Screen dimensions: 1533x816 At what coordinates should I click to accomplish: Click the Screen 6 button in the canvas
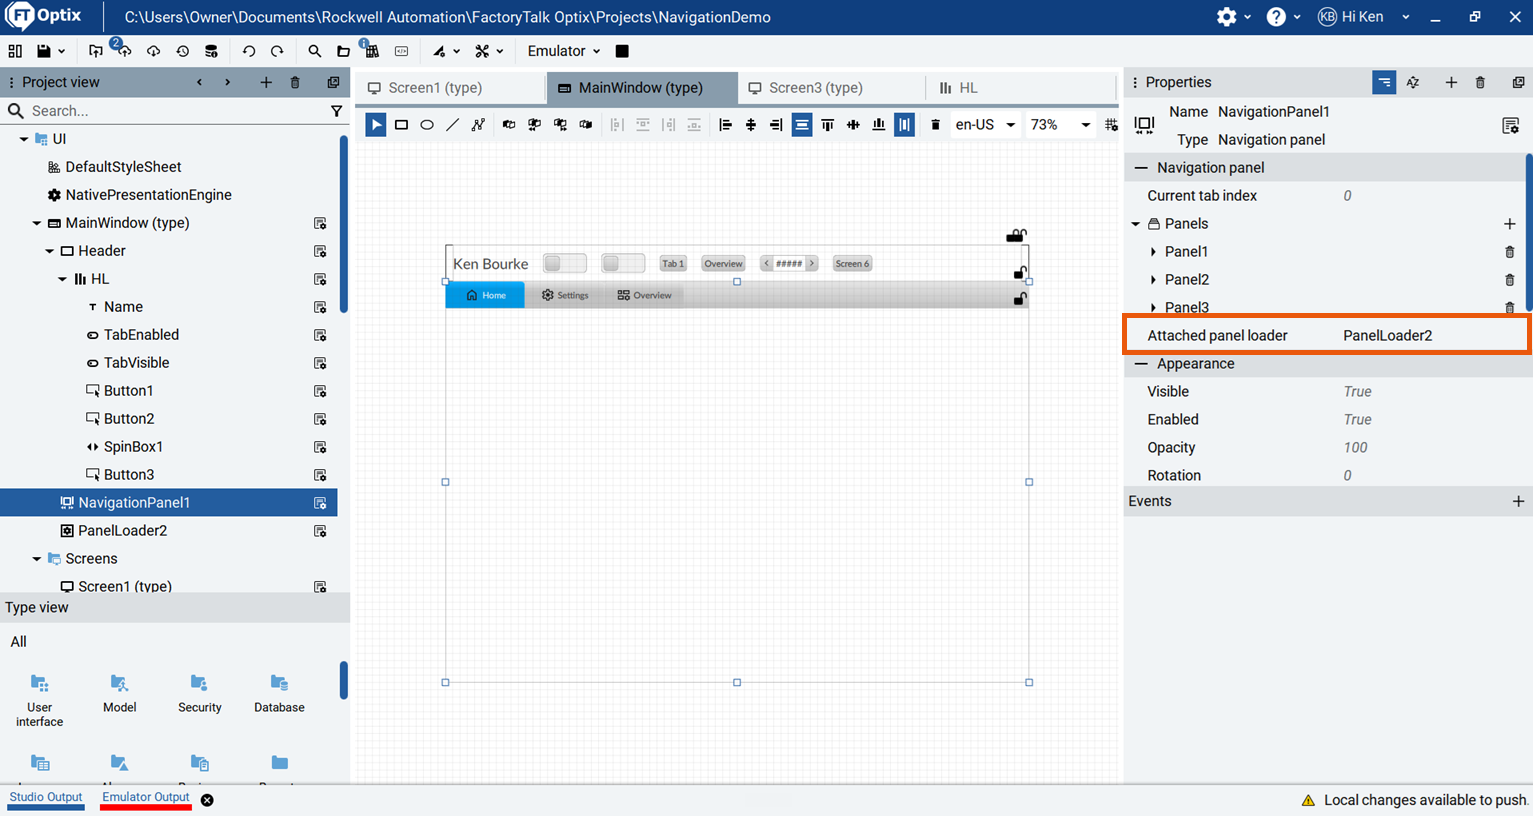click(x=852, y=263)
